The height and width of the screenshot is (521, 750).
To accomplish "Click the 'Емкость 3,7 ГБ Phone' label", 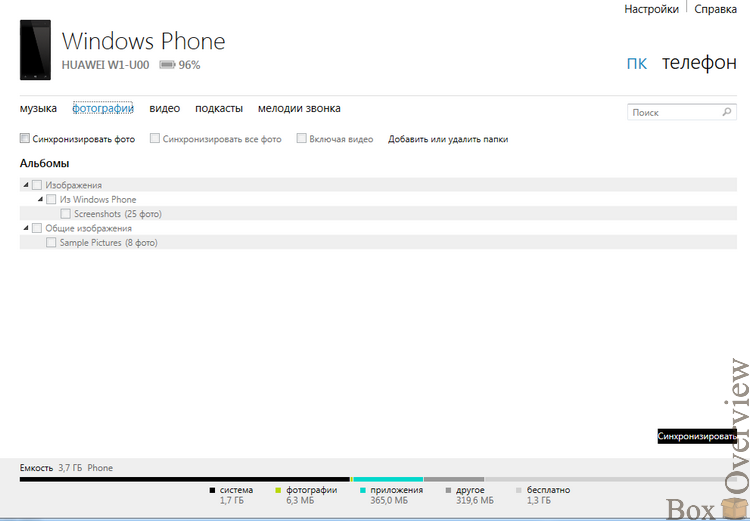I will [x=66, y=468].
